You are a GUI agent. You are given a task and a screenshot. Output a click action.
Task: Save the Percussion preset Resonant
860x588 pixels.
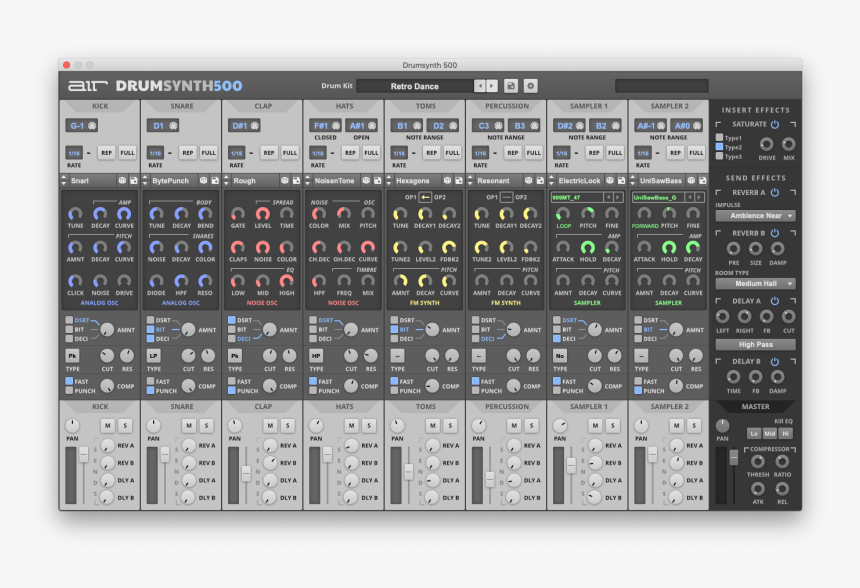coord(540,180)
